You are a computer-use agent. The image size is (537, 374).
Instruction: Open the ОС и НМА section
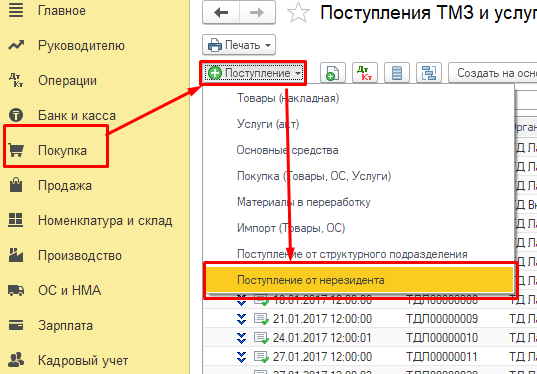[70, 290]
